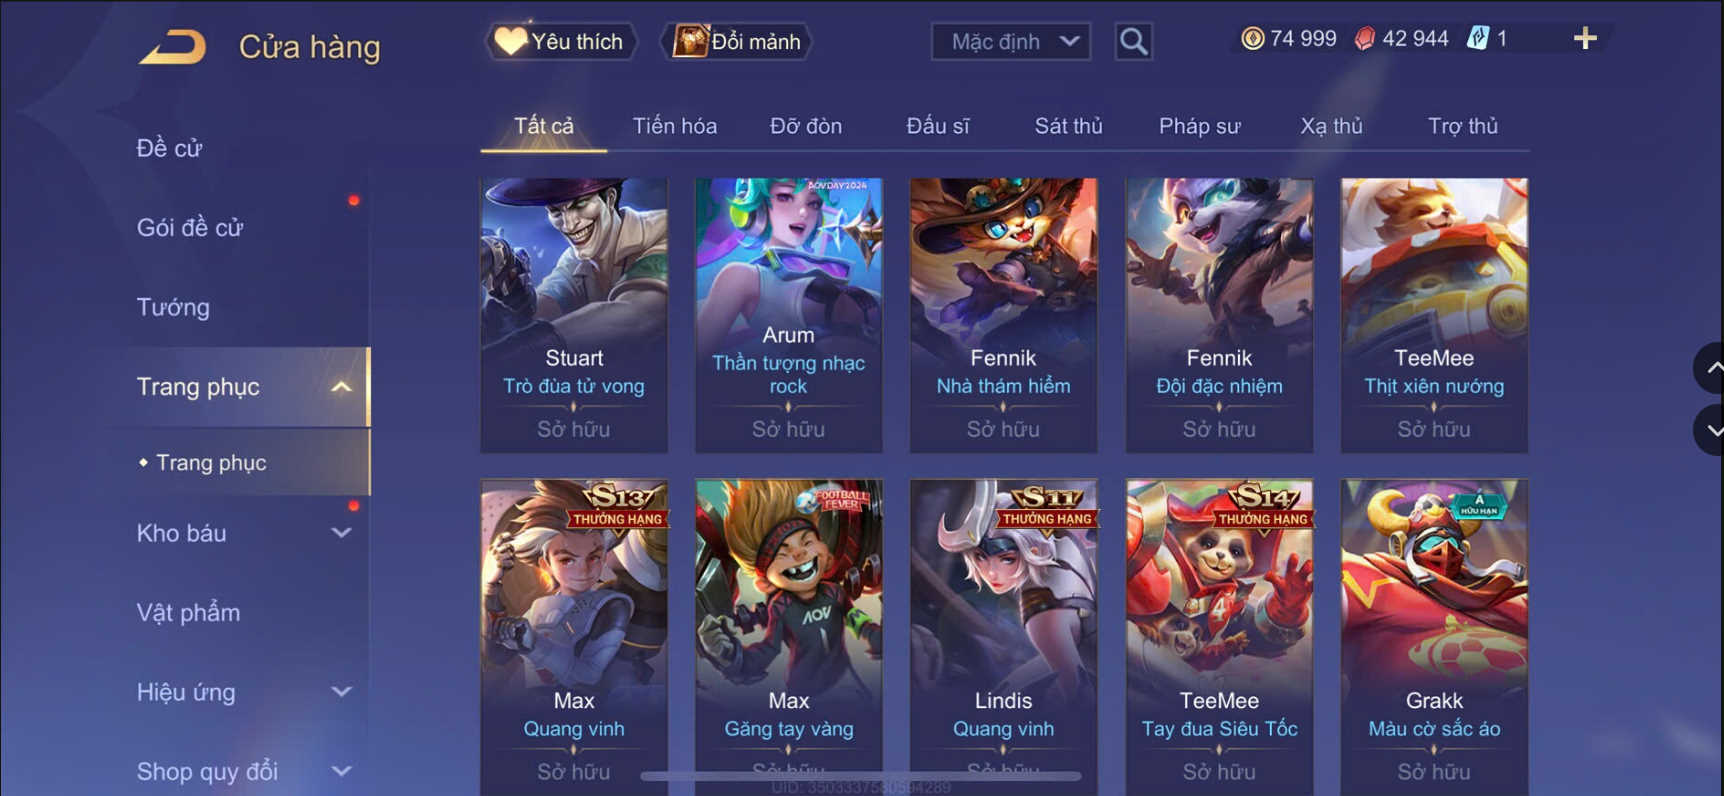The image size is (1724, 796).
Task: Tap the gold coin balance icon
Action: pos(1252,39)
